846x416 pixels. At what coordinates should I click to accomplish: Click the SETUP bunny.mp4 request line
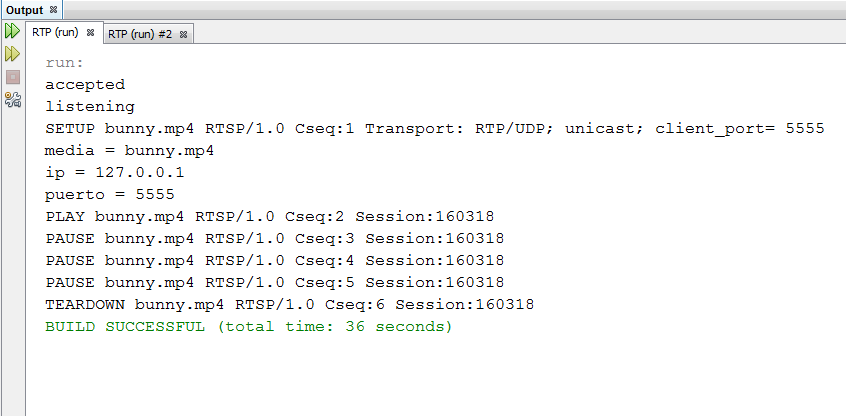[x=435, y=129]
